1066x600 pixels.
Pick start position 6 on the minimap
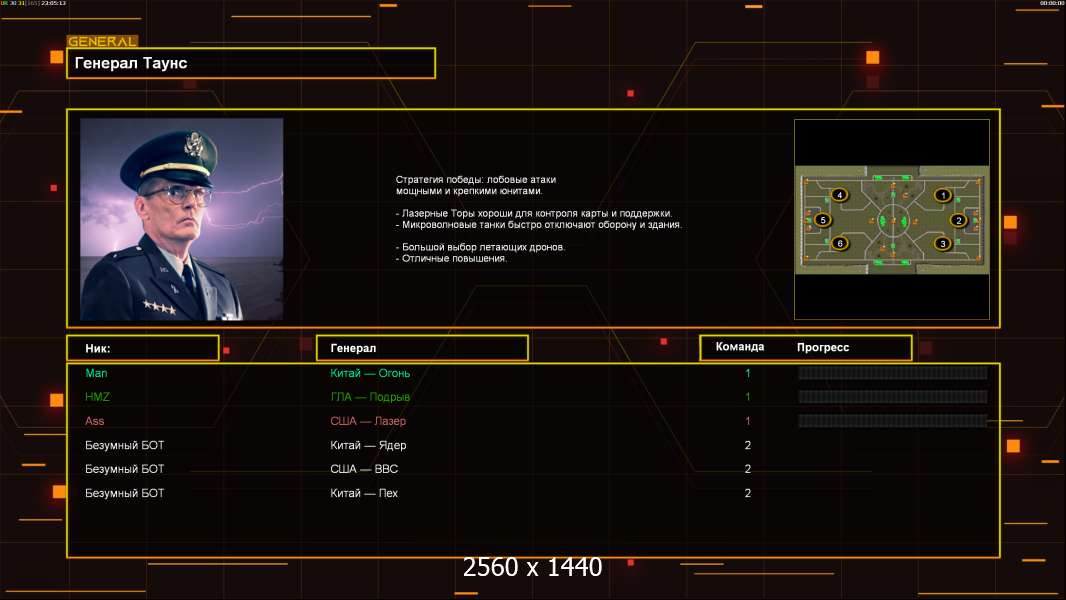839,243
